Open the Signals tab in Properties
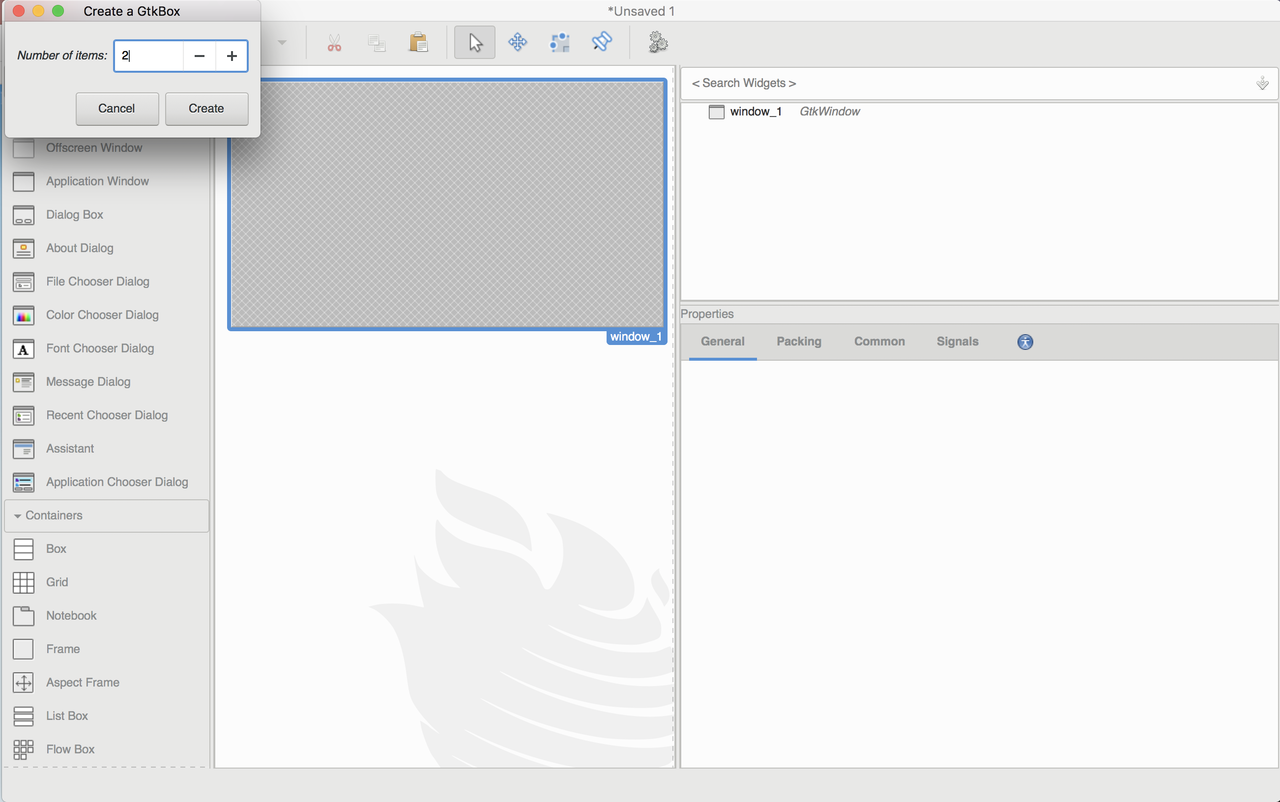Image resolution: width=1280 pixels, height=802 pixels. pyautogui.click(x=957, y=341)
